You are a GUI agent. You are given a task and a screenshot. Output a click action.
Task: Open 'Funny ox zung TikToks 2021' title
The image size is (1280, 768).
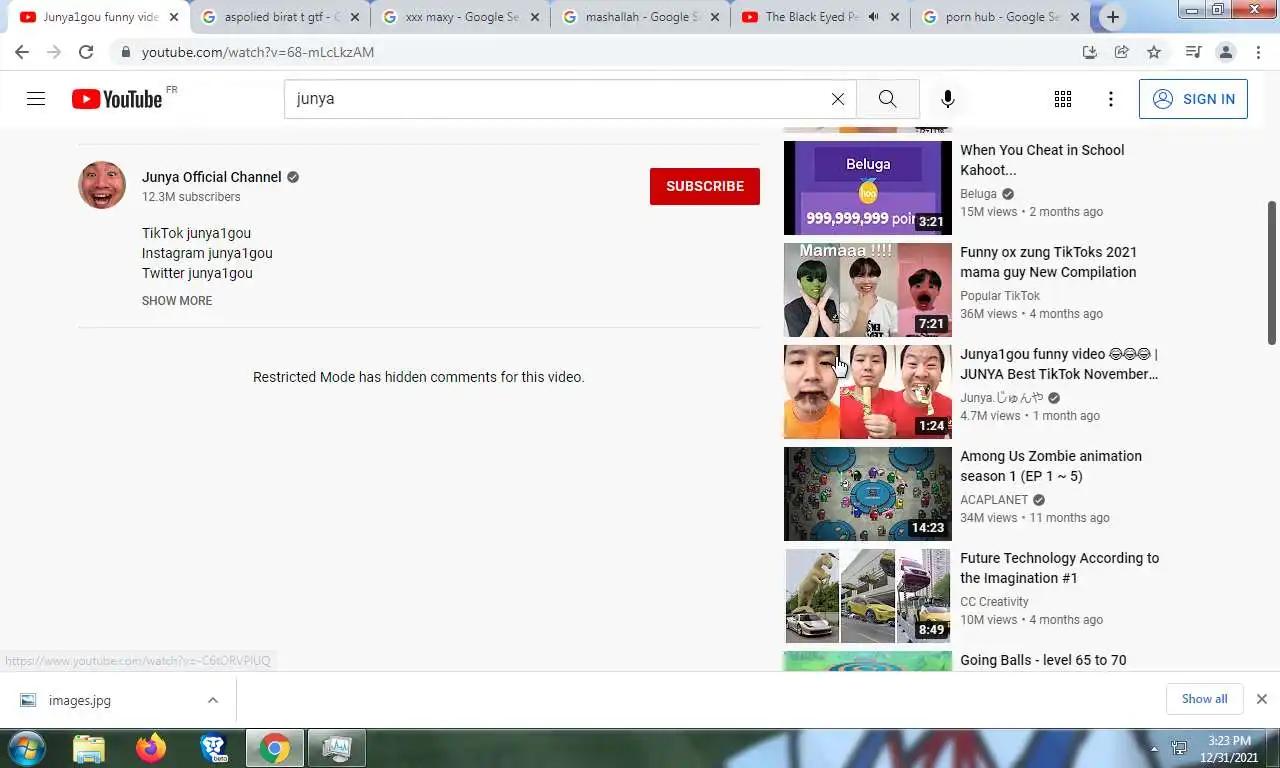[1048, 262]
